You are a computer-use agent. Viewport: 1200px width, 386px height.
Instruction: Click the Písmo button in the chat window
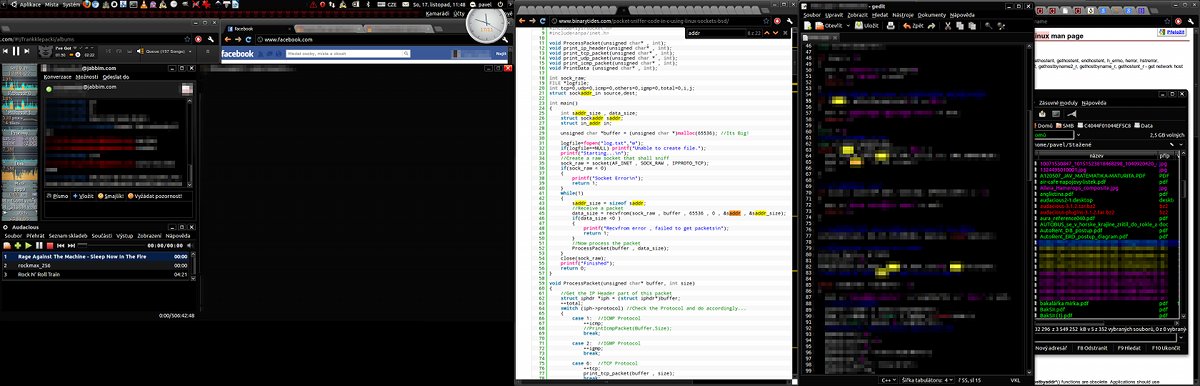click(58, 196)
